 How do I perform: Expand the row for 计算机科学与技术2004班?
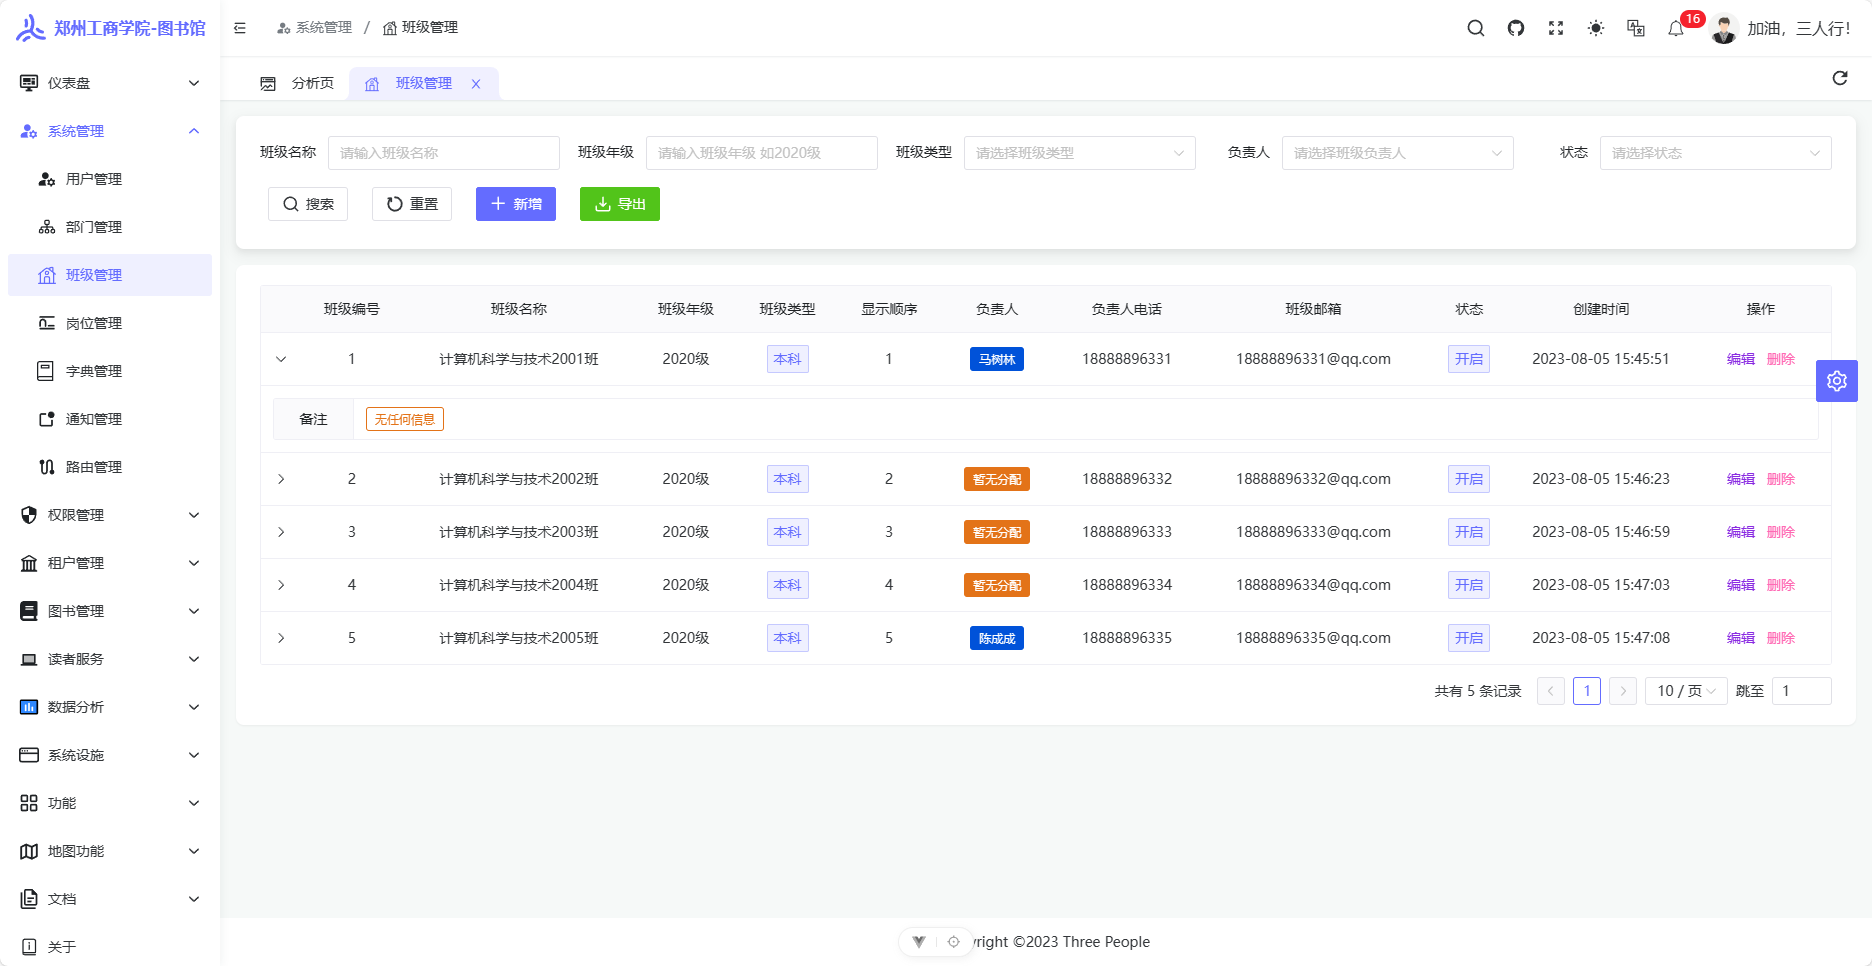pyautogui.click(x=281, y=585)
